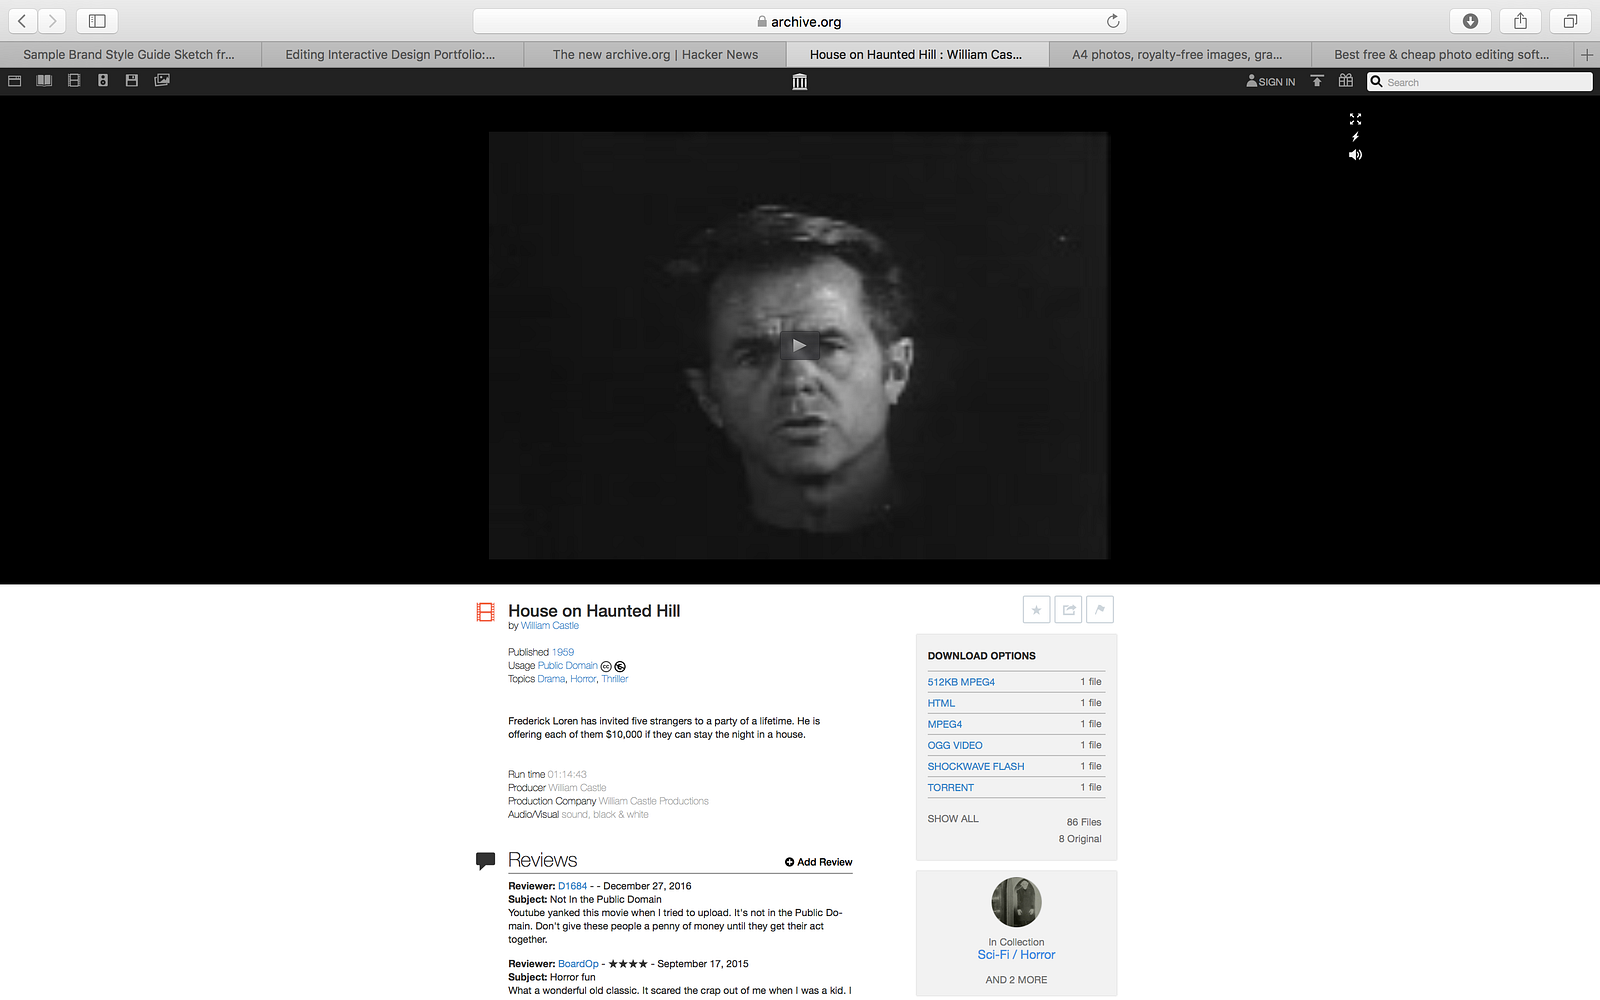Switch to A4 photos royalty-free images tab
Image resolution: width=1600 pixels, height=1000 pixels.
pyautogui.click(x=1180, y=55)
